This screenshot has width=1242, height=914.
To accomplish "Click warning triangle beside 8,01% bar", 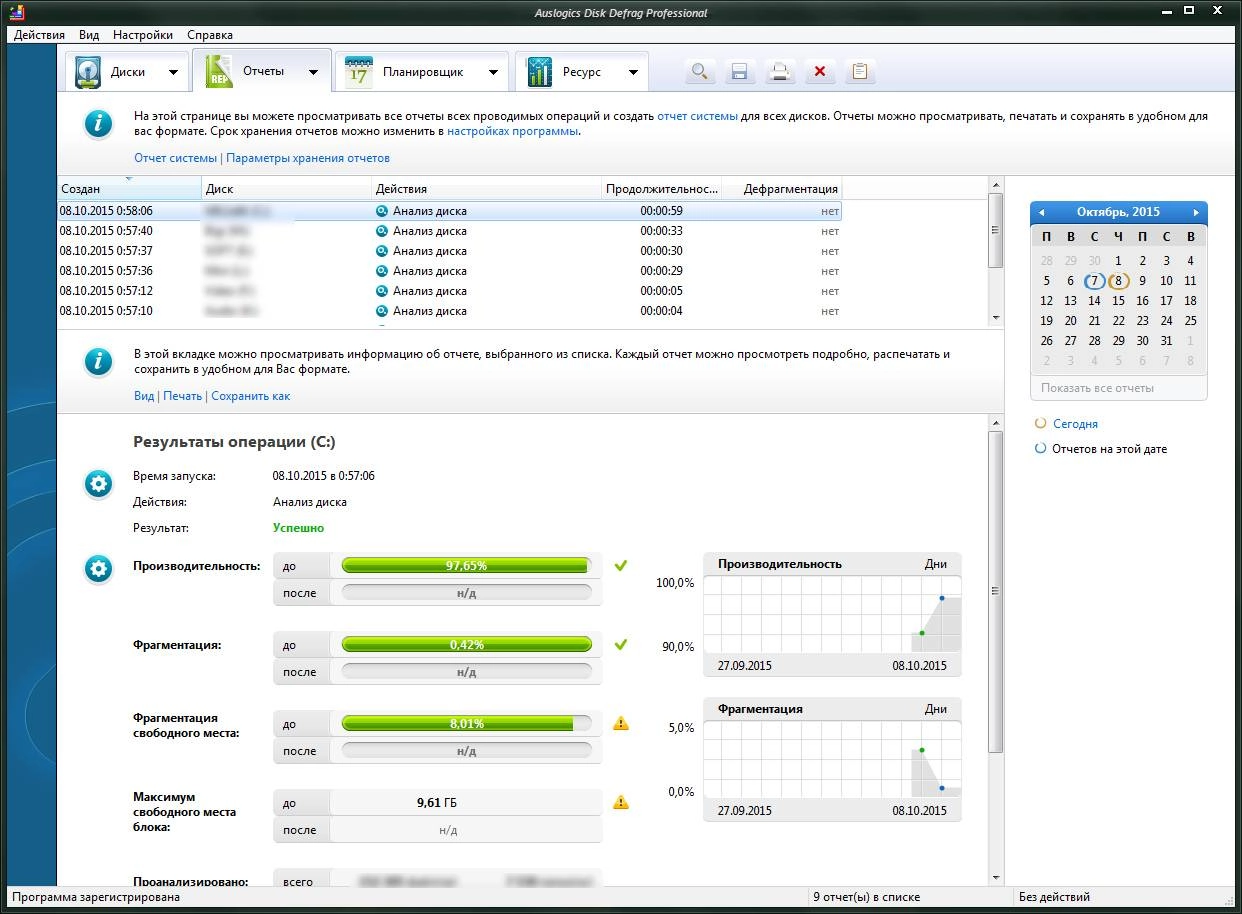I will 621,723.
